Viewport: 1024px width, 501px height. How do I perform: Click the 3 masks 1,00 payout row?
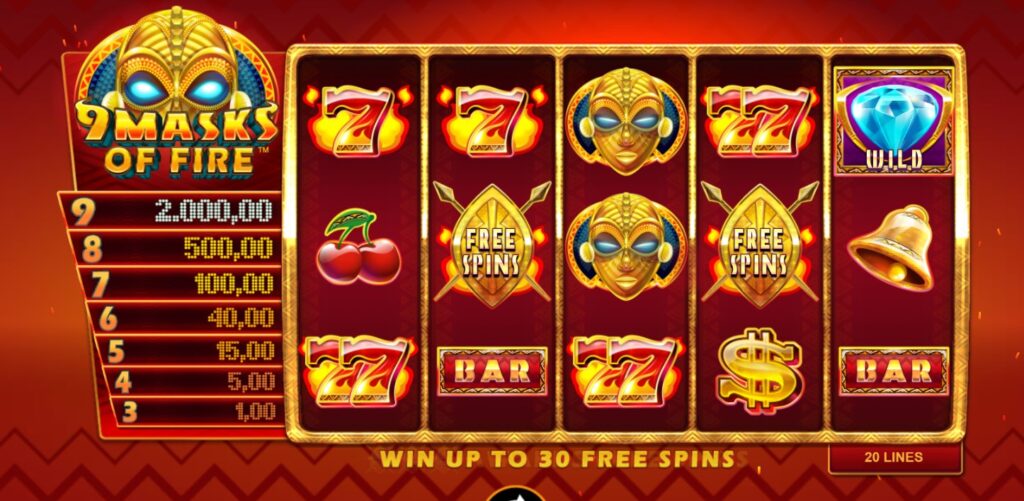[197, 412]
